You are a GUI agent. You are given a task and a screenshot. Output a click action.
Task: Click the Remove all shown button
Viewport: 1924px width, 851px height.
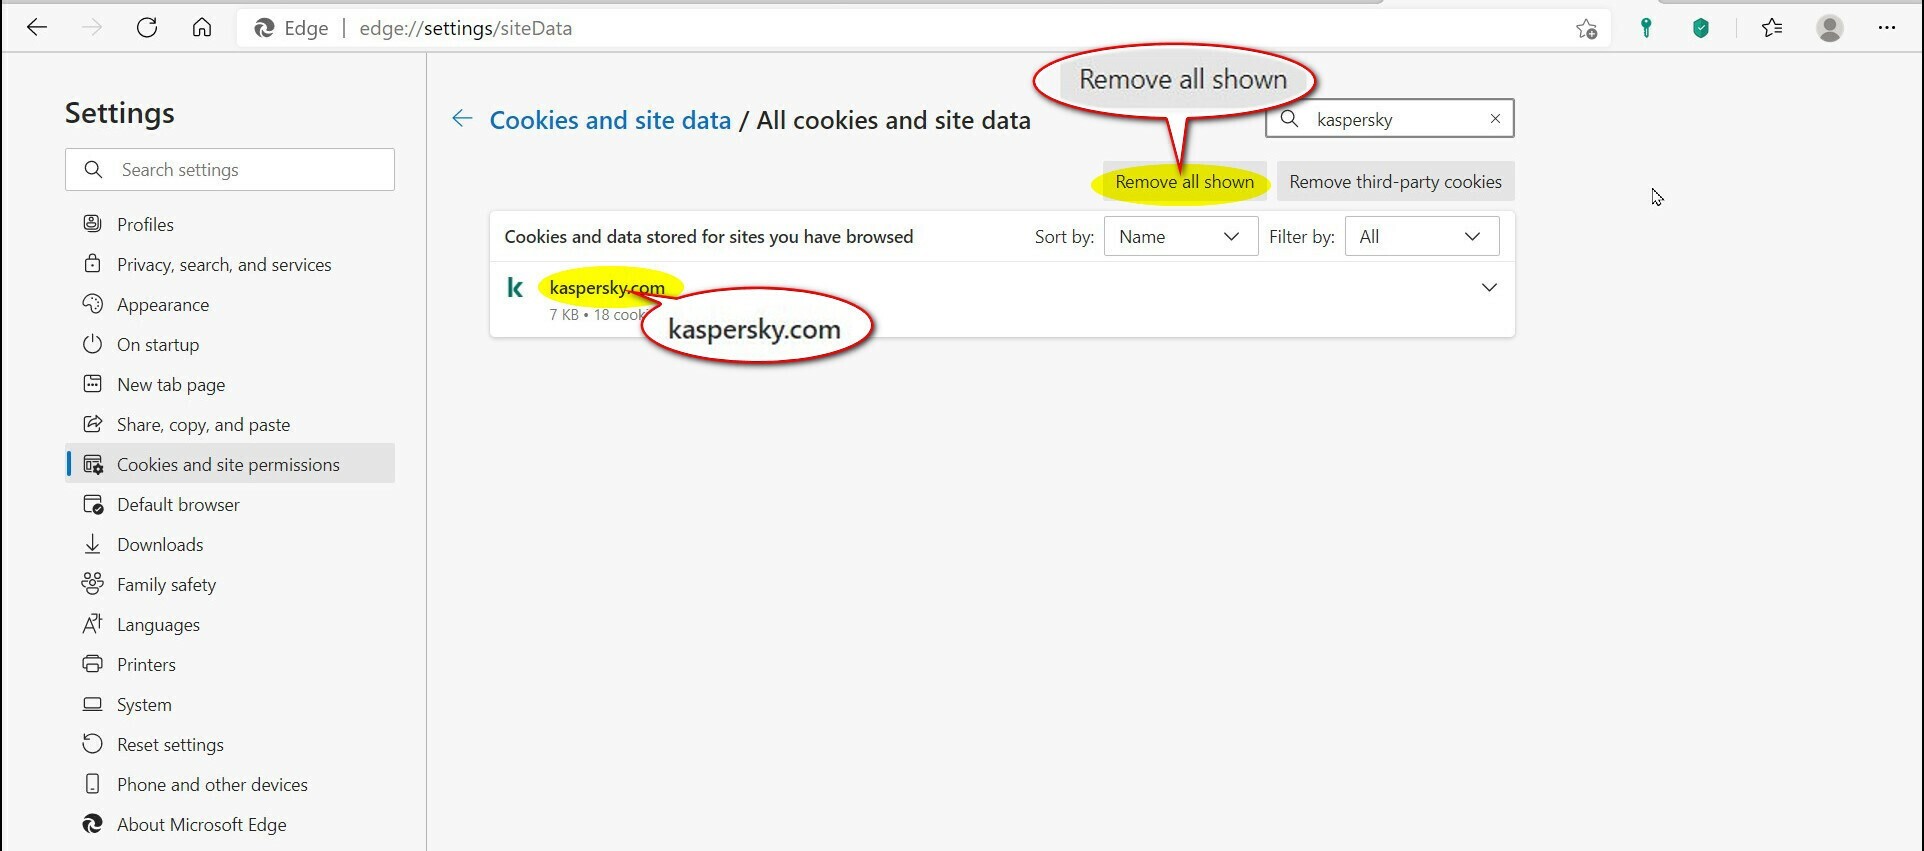point(1185,182)
